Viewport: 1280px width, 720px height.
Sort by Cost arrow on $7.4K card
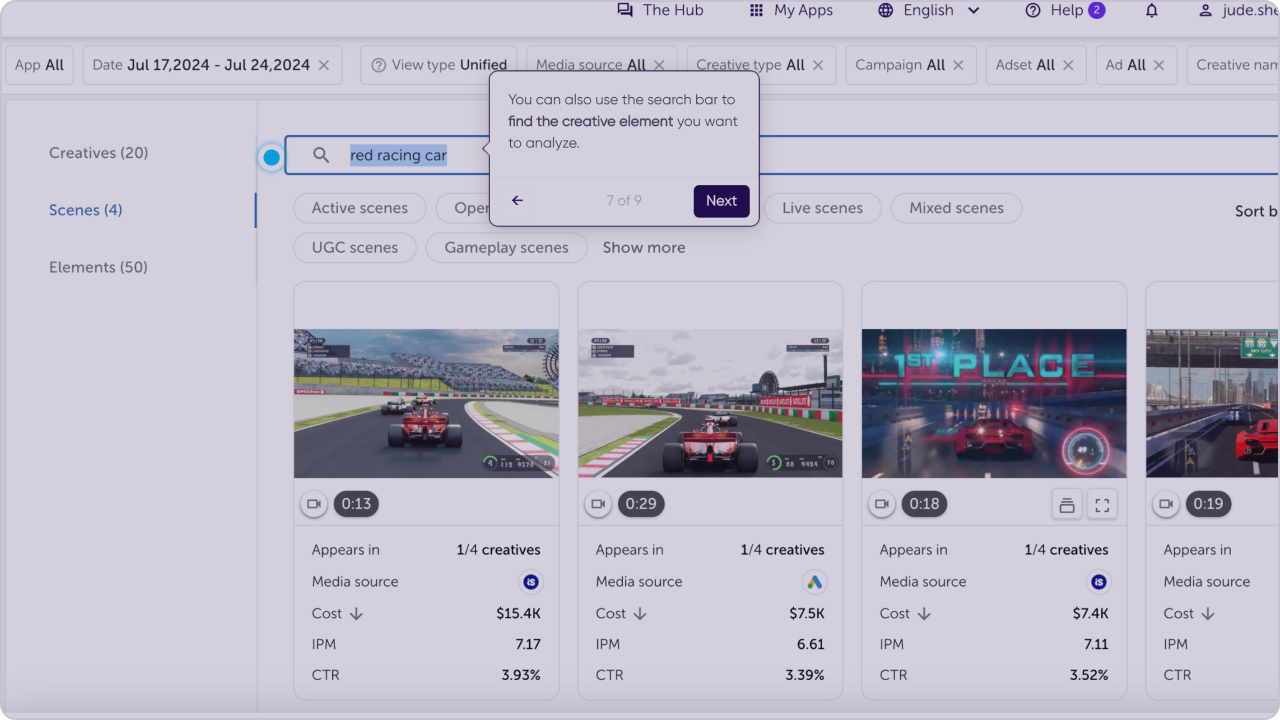(x=924, y=614)
